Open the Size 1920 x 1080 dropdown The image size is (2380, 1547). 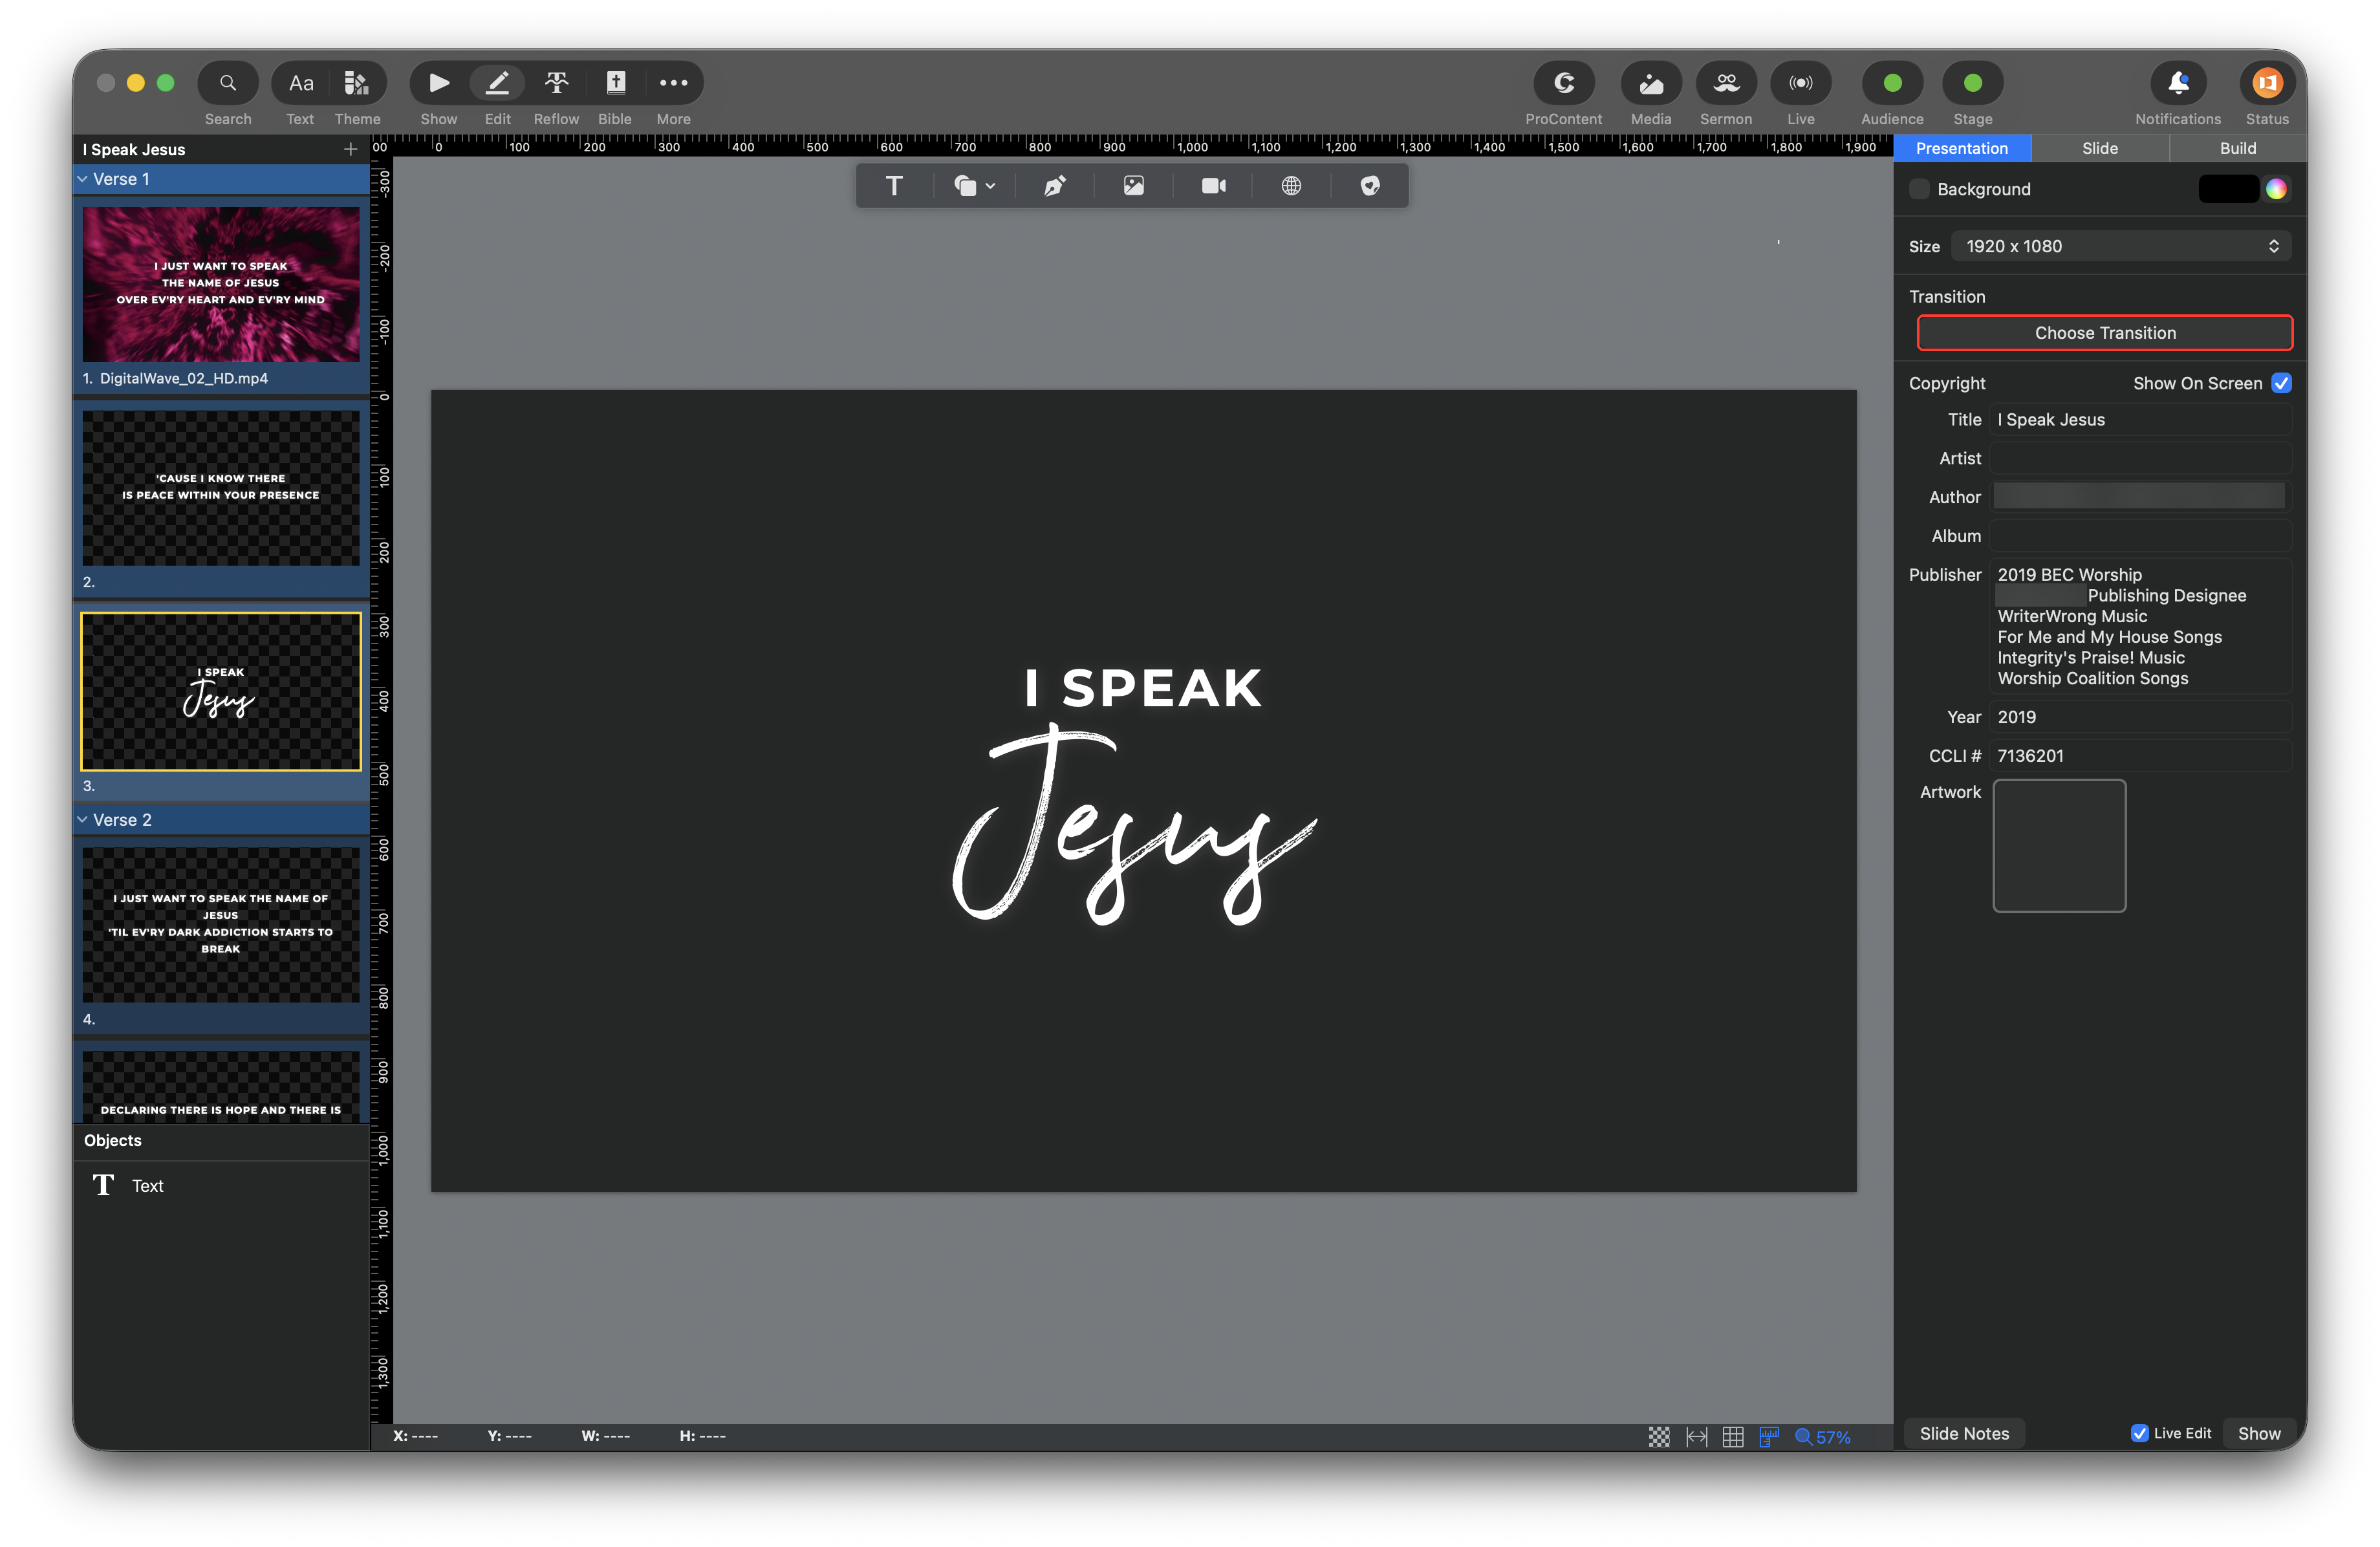[2121, 247]
